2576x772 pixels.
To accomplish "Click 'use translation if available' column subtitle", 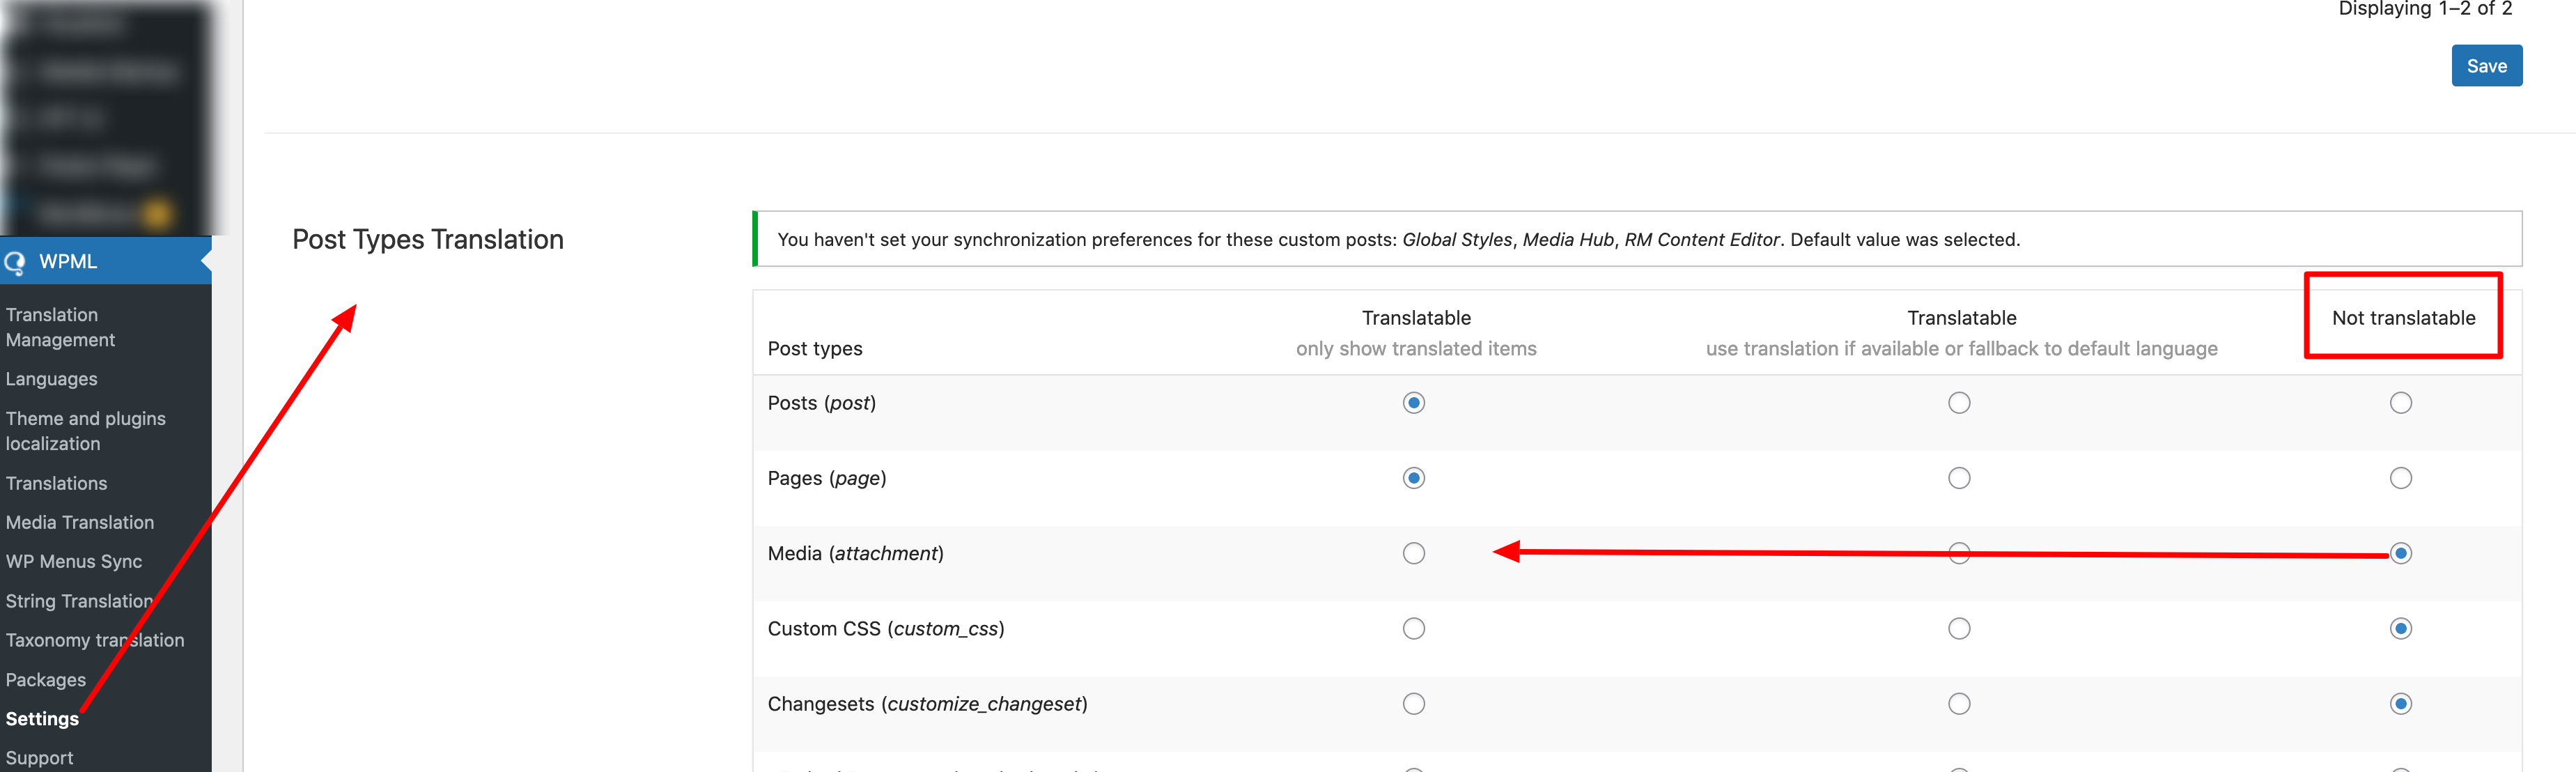I will click(1961, 349).
